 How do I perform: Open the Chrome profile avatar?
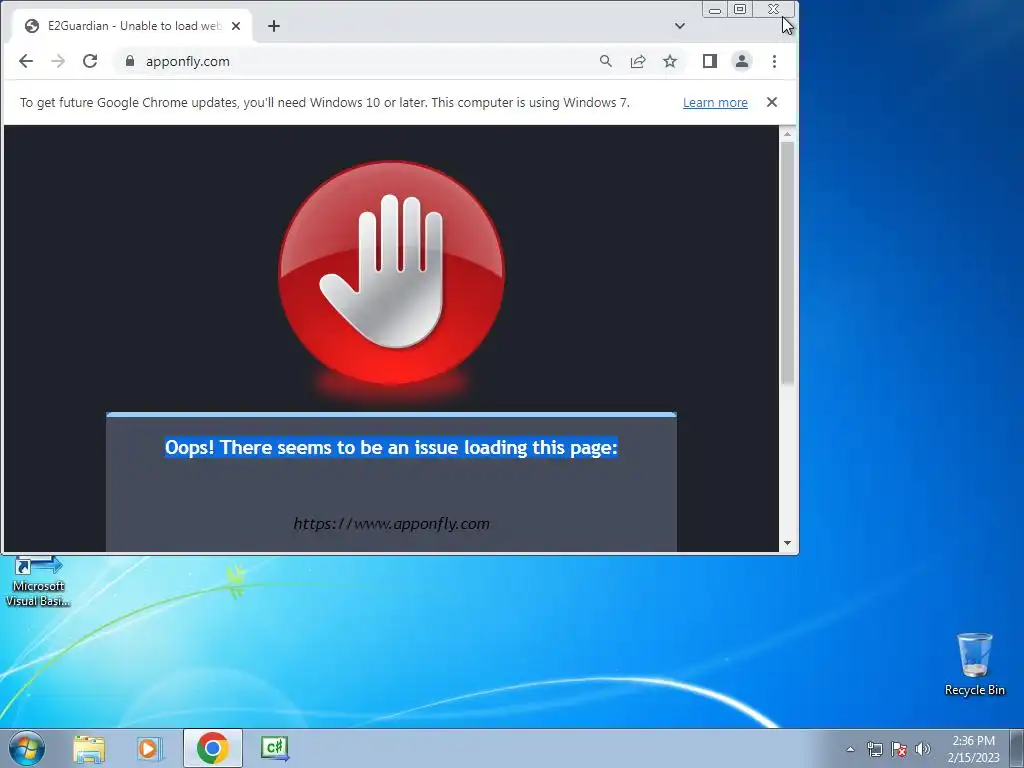742,61
